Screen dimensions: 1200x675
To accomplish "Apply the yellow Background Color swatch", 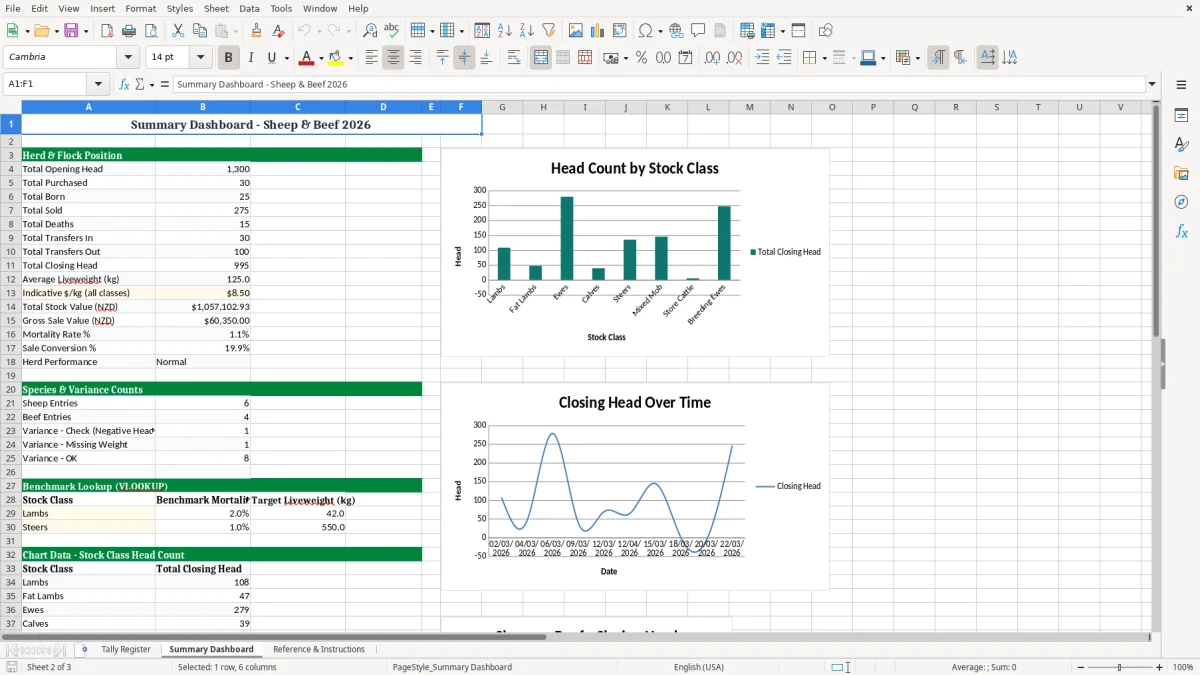I will point(336,58).
